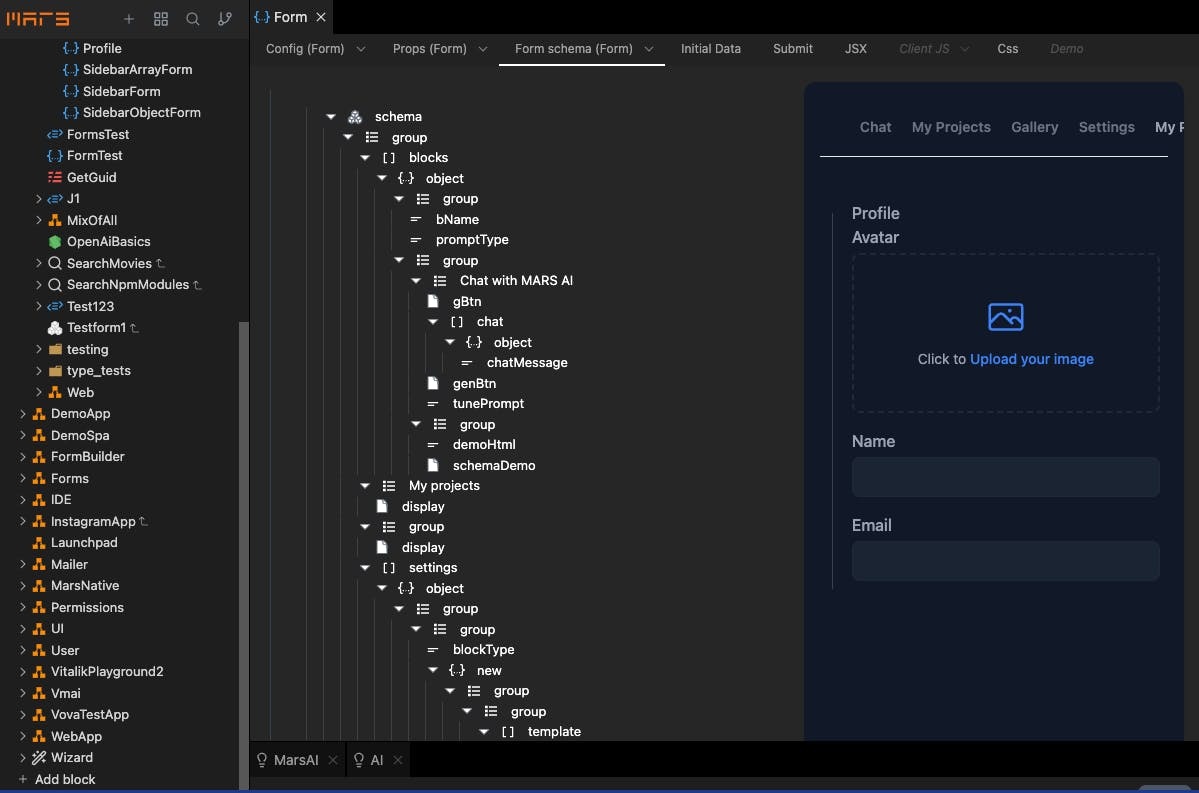This screenshot has width=1199, height=793.
Task: Open the JSX tab
Action: (x=856, y=48)
